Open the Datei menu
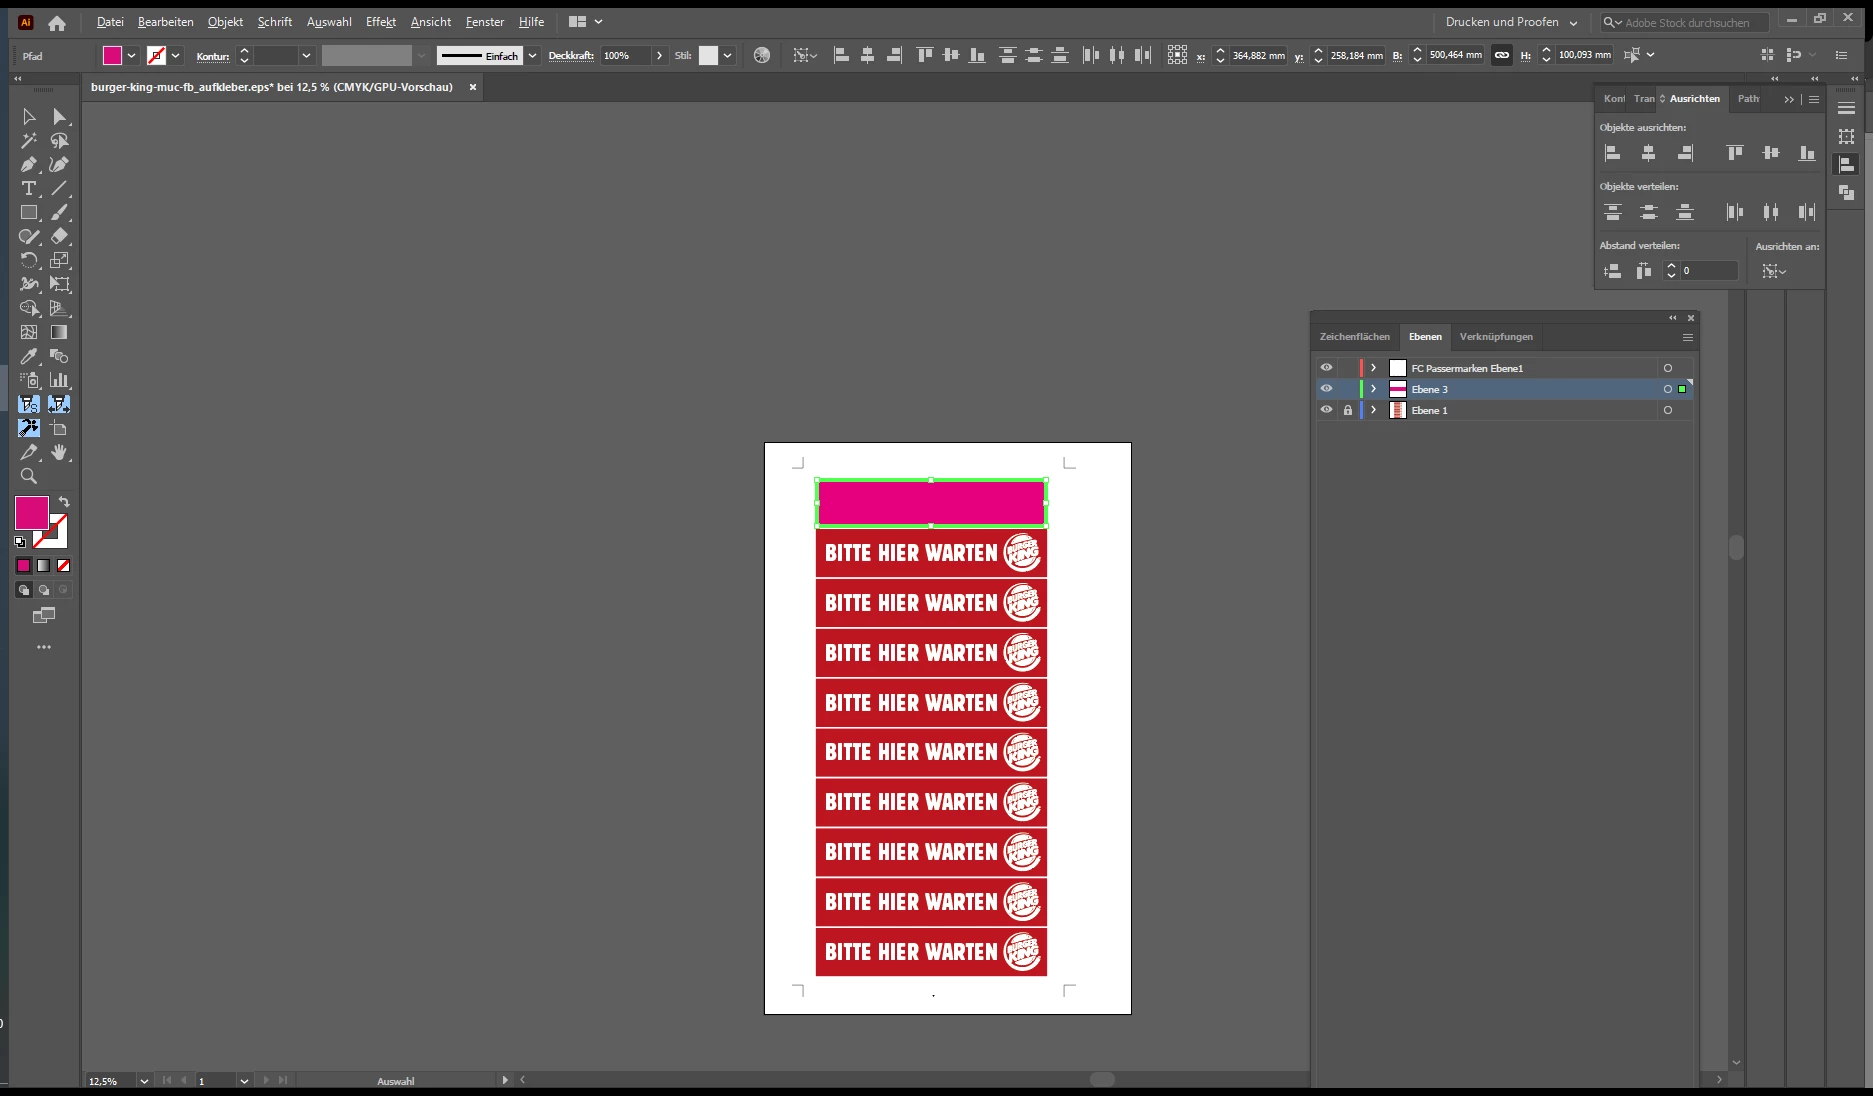 pyautogui.click(x=110, y=22)
